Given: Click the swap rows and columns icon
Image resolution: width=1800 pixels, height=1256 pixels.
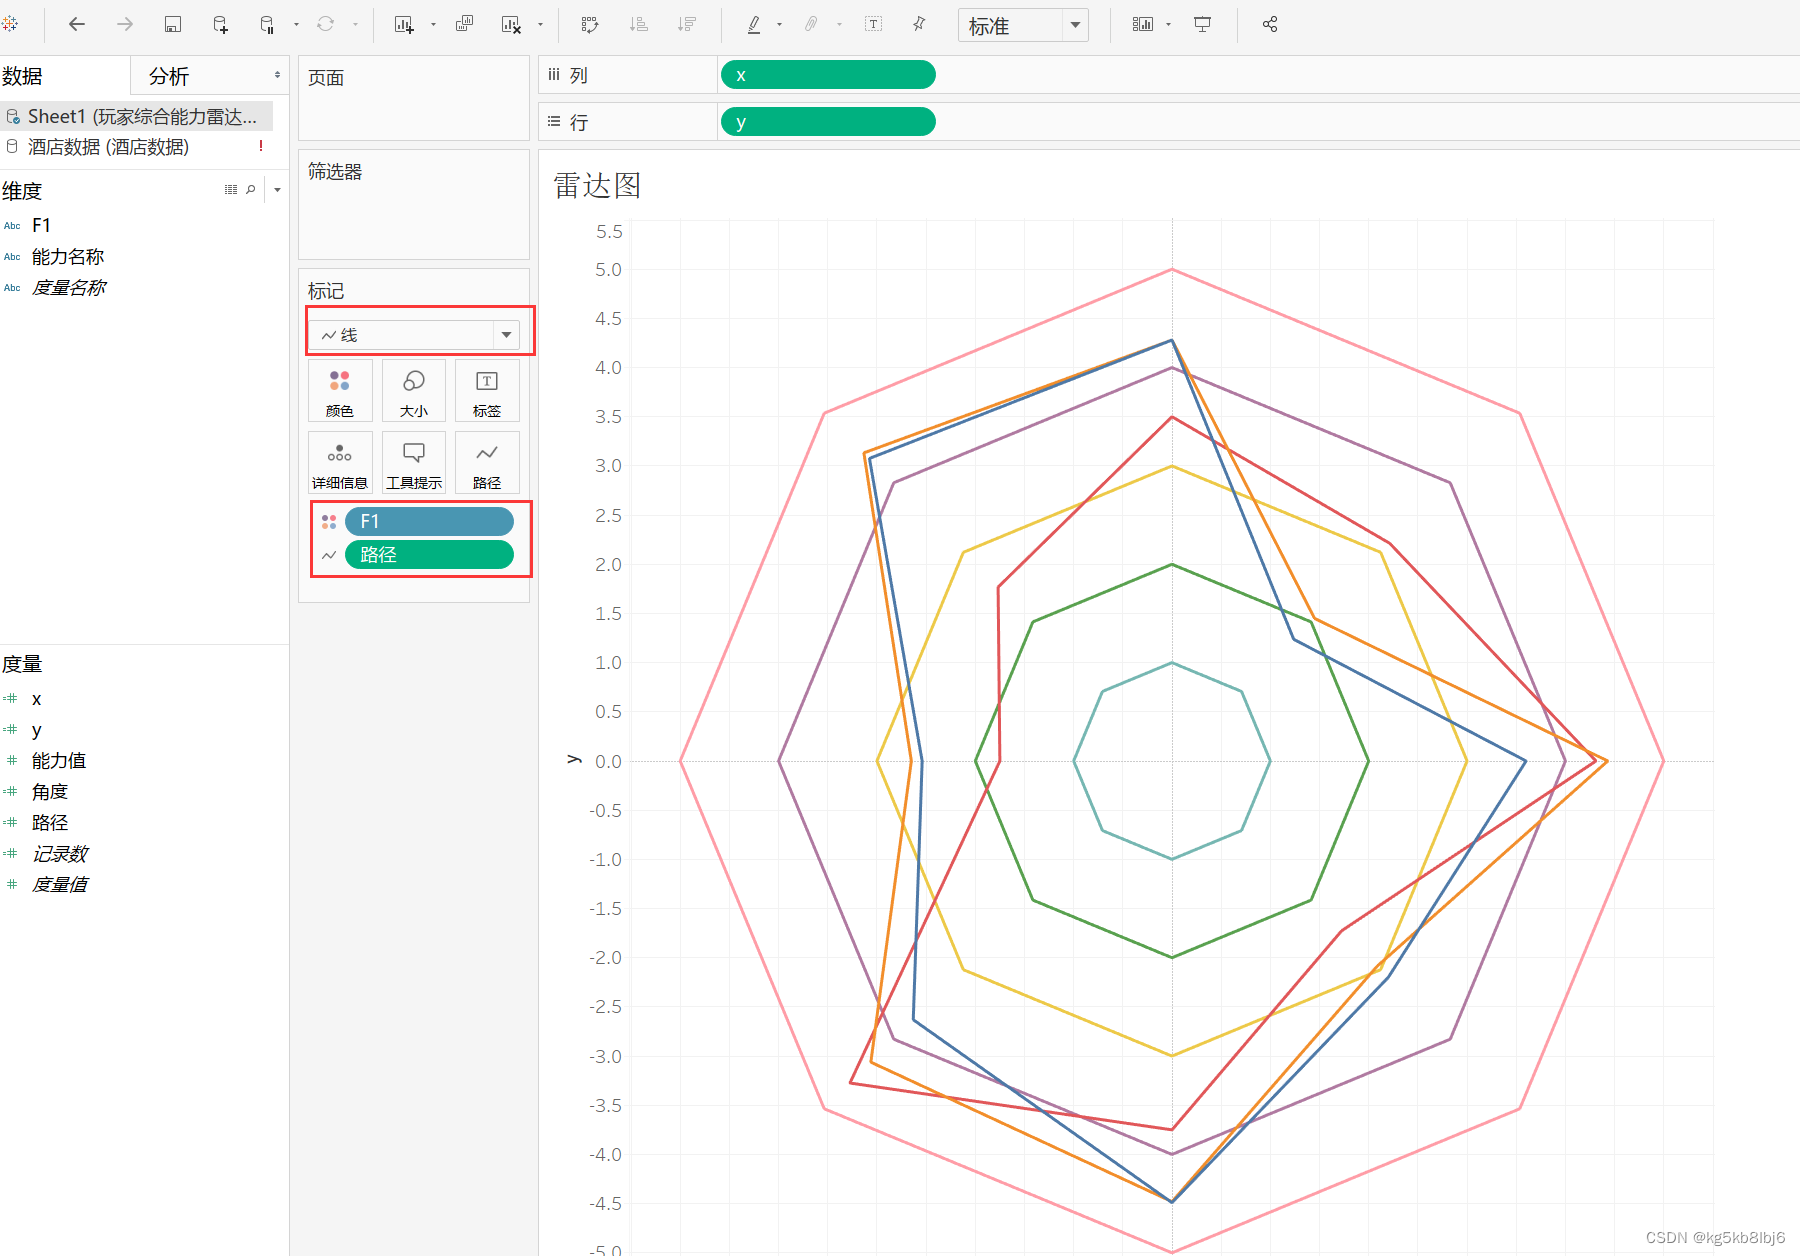Looking at the screenshot, I should click(590, 24).
